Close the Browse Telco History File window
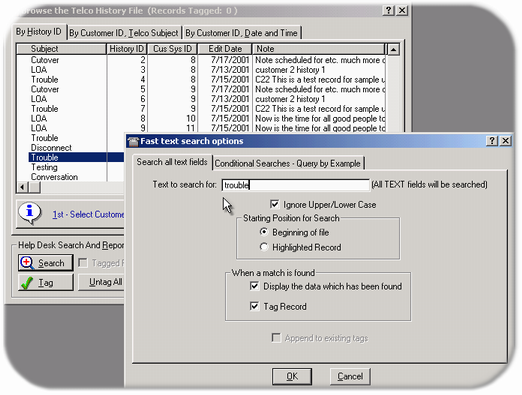Viewport: 522px width, 395px height. click(x=402, y=10)
